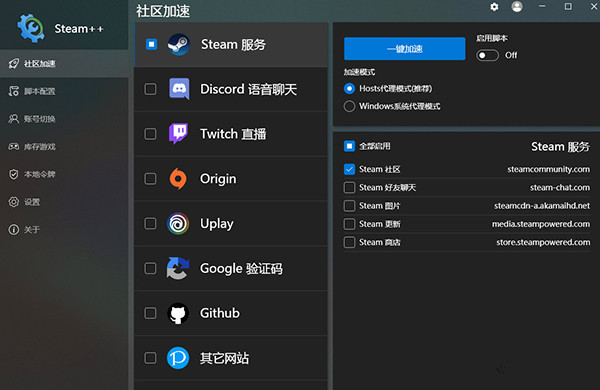
Task: Check the 其它网站 checkbox
Action: click(150, 358)
